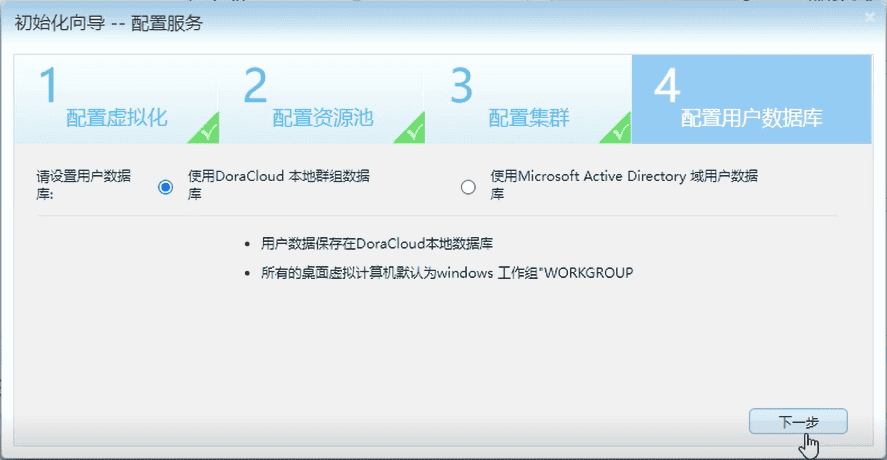
Task: Select the DoraCloud local group database option
Action: [x=165, y=187]
